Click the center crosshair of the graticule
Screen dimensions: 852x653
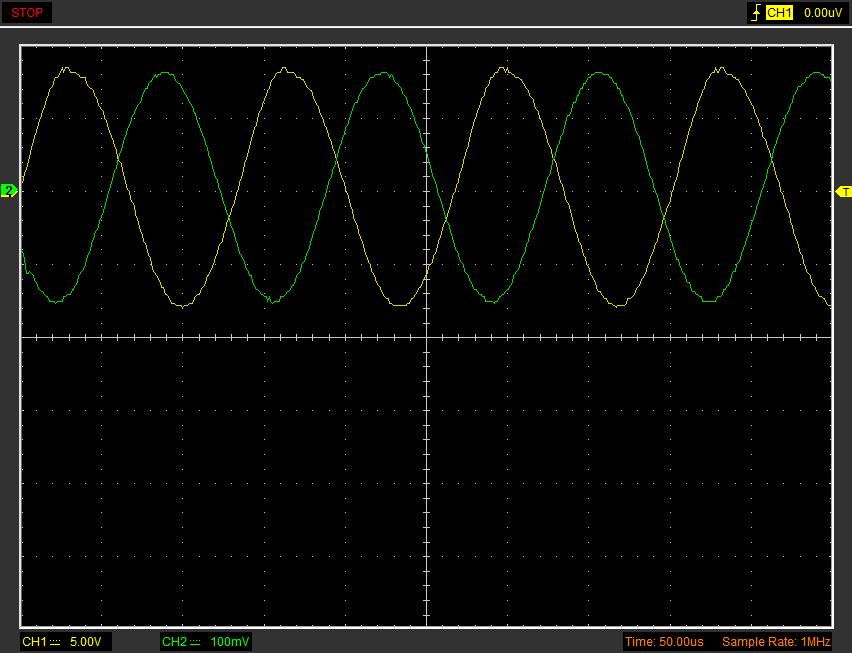point(427,337)
